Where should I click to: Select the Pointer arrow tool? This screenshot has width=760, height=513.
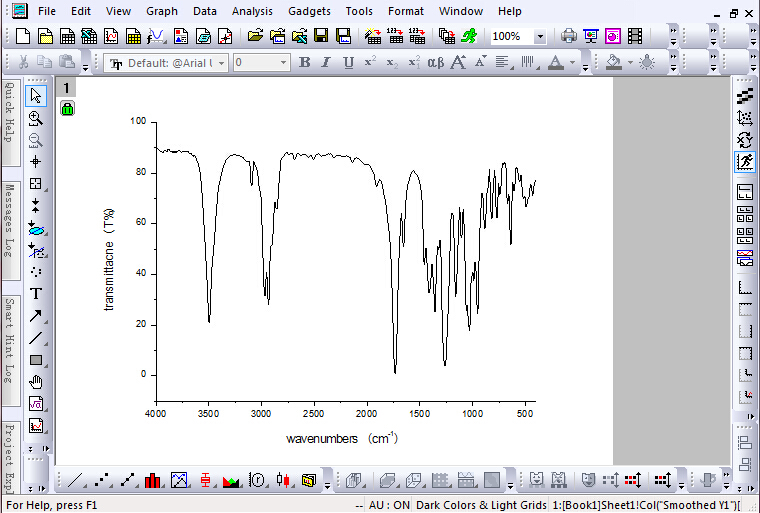[36, 96]
